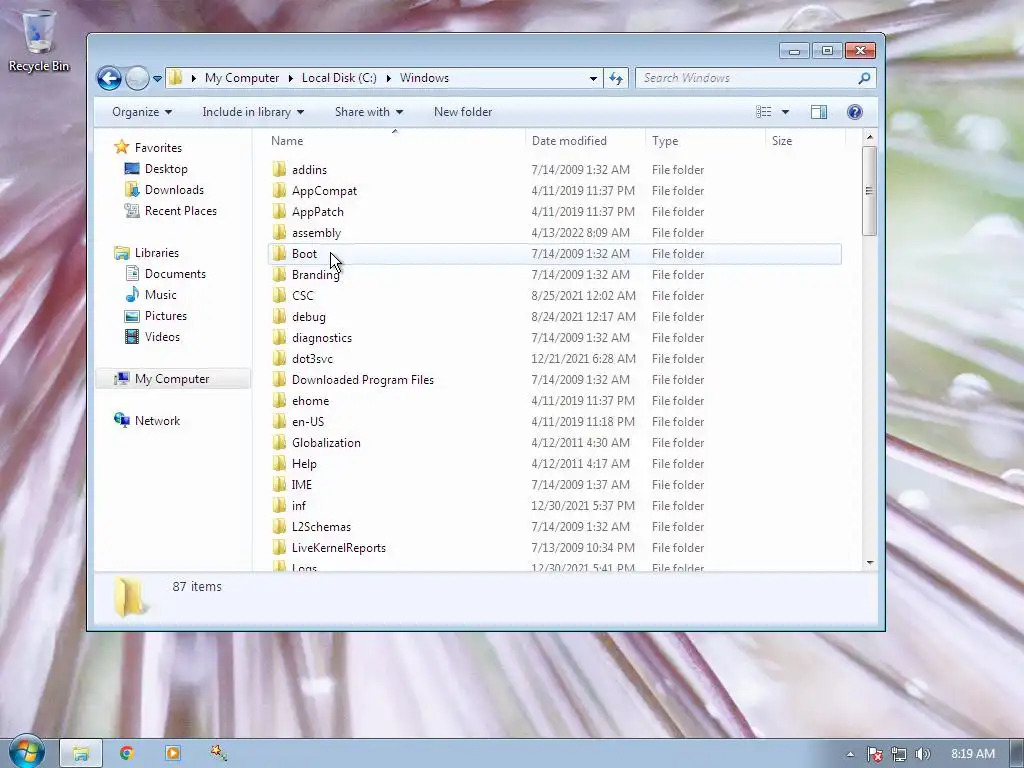Click the search magnifier icon
The width and height of the screenshot is (1024, 768).
864,78
